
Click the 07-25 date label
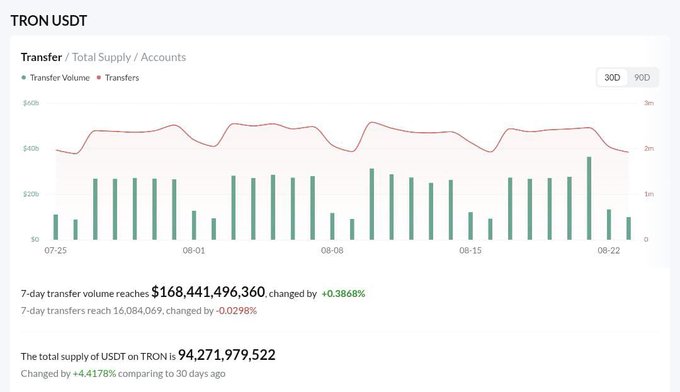(x=56, y=250)
